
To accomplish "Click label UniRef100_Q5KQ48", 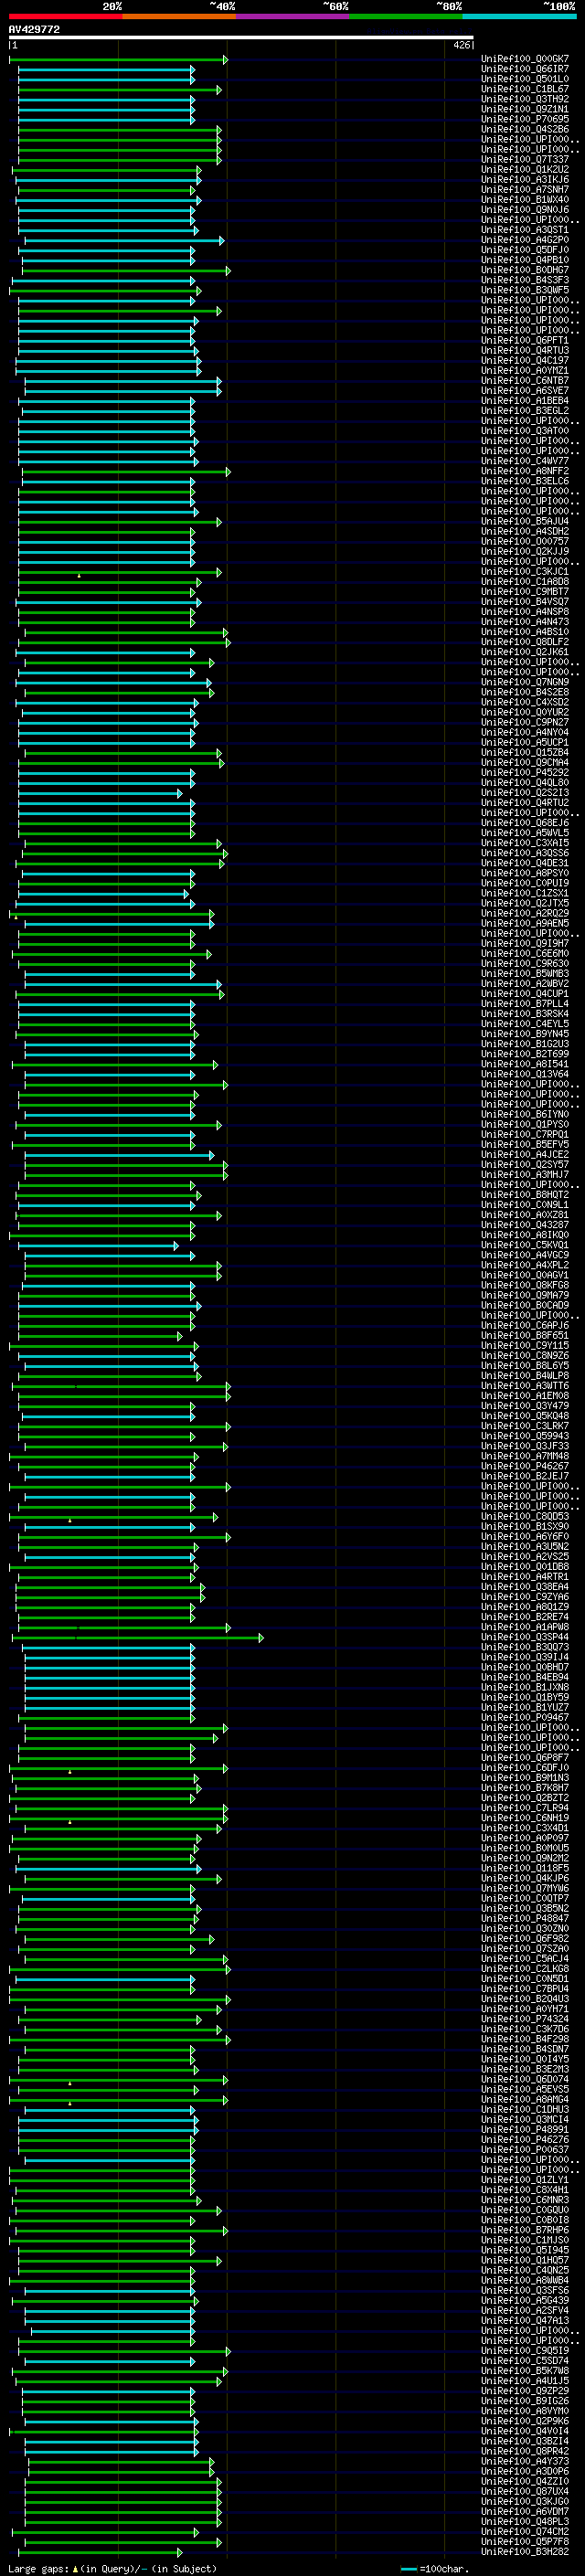I will pyautogui.click(x=525, y=1416).
